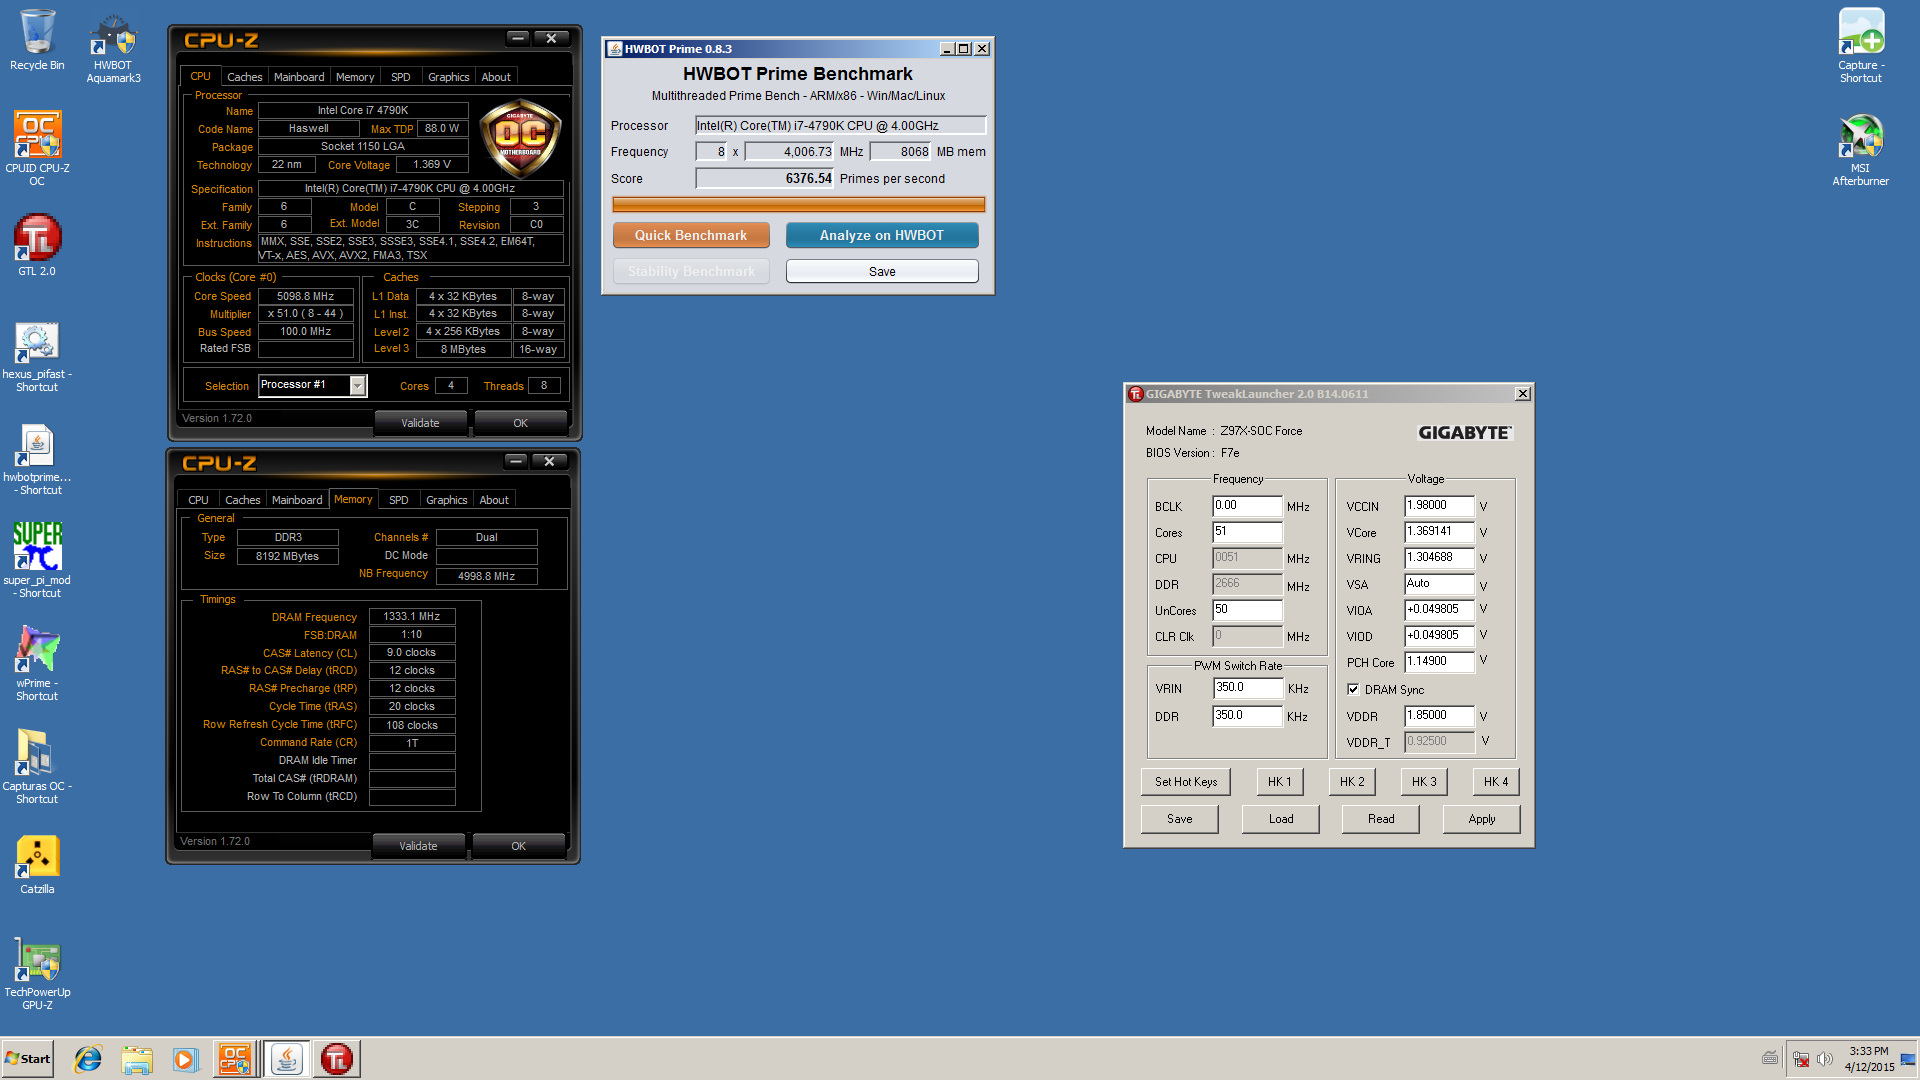Open TechPowerUp GPU-Z desktop icon
Image resolution: width=1920 pixels, height=1080 pixels.
(37, 975)
